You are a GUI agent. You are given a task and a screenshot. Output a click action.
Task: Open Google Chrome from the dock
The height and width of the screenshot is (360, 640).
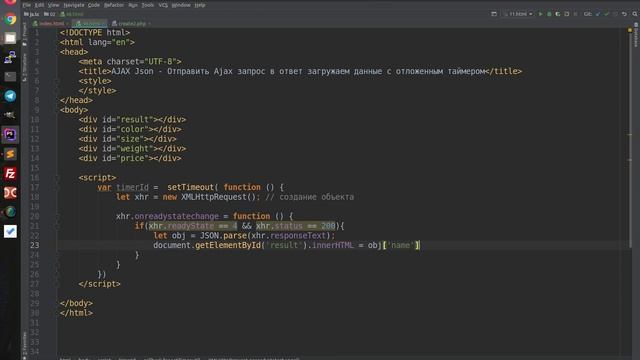10,19
